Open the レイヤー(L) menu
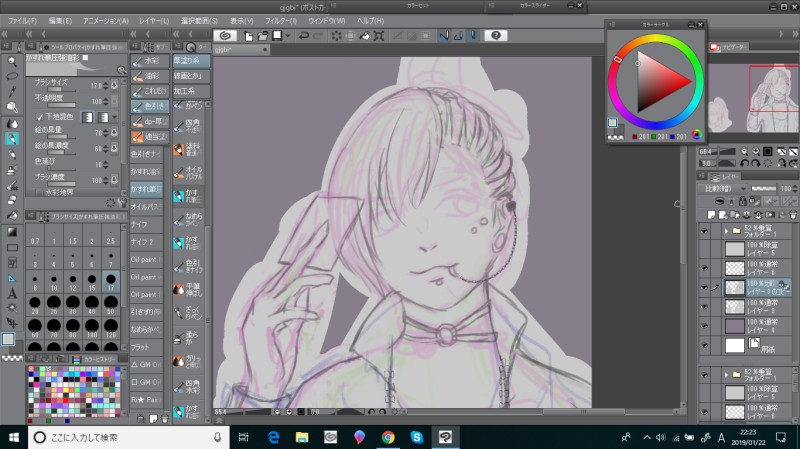The width and height of the screenshot is (800, 449). [154, 21]
